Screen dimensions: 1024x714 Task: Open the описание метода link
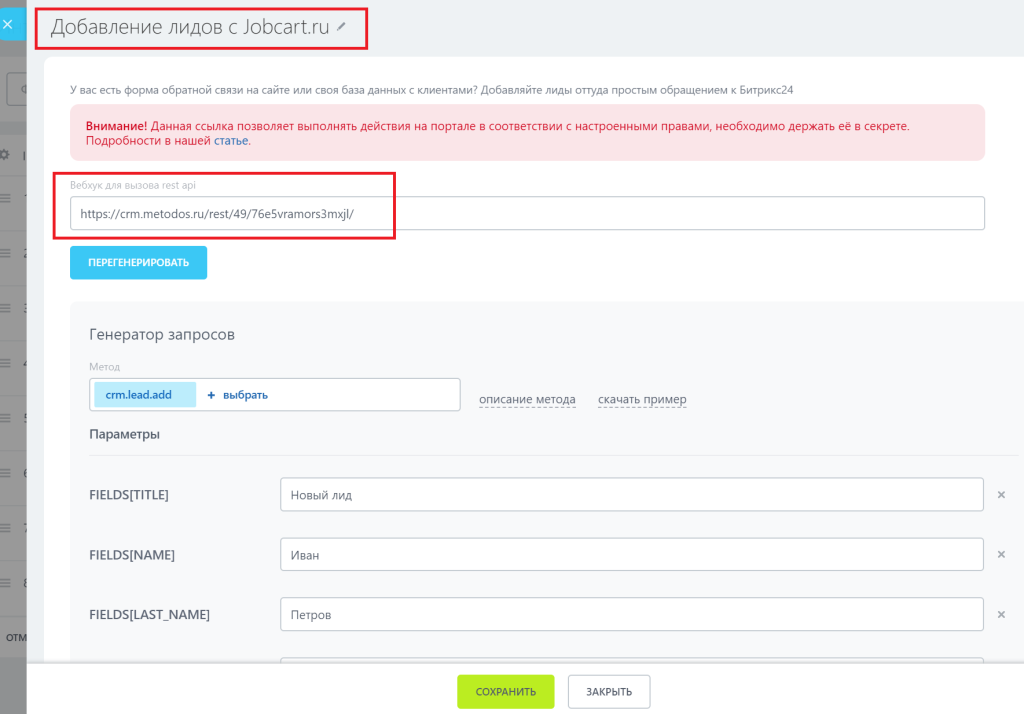[x=527, y=399]
